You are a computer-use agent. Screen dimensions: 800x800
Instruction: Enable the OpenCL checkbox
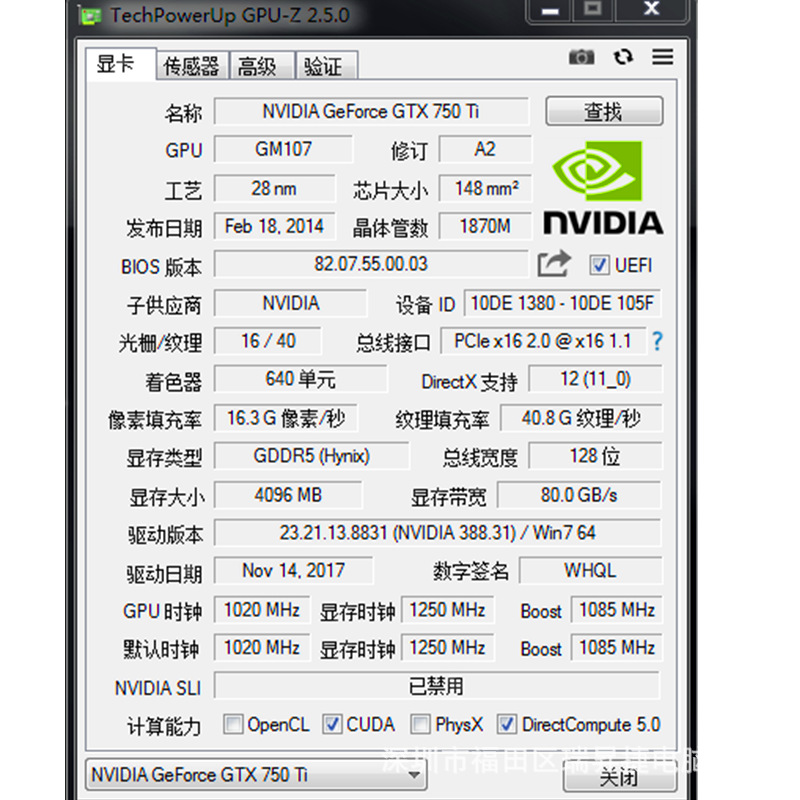233,724
